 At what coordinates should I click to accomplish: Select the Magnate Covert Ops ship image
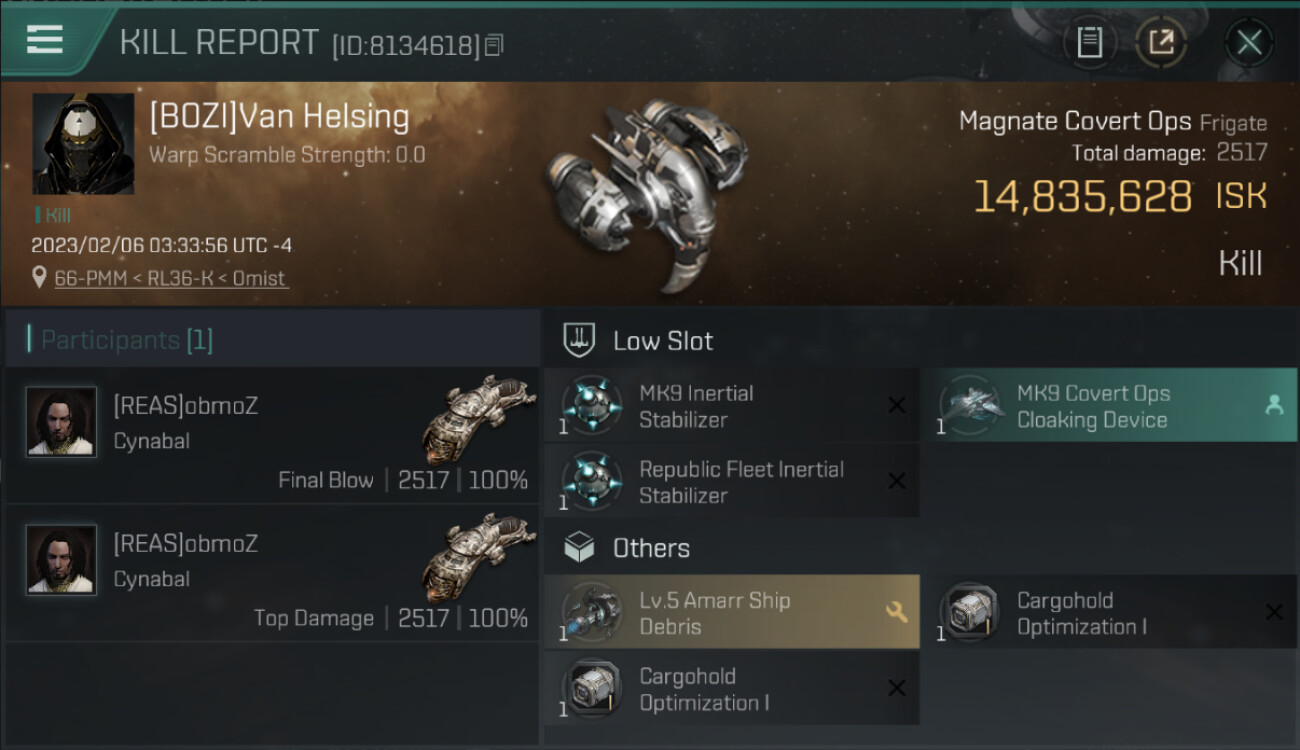[x=645, y=190]
